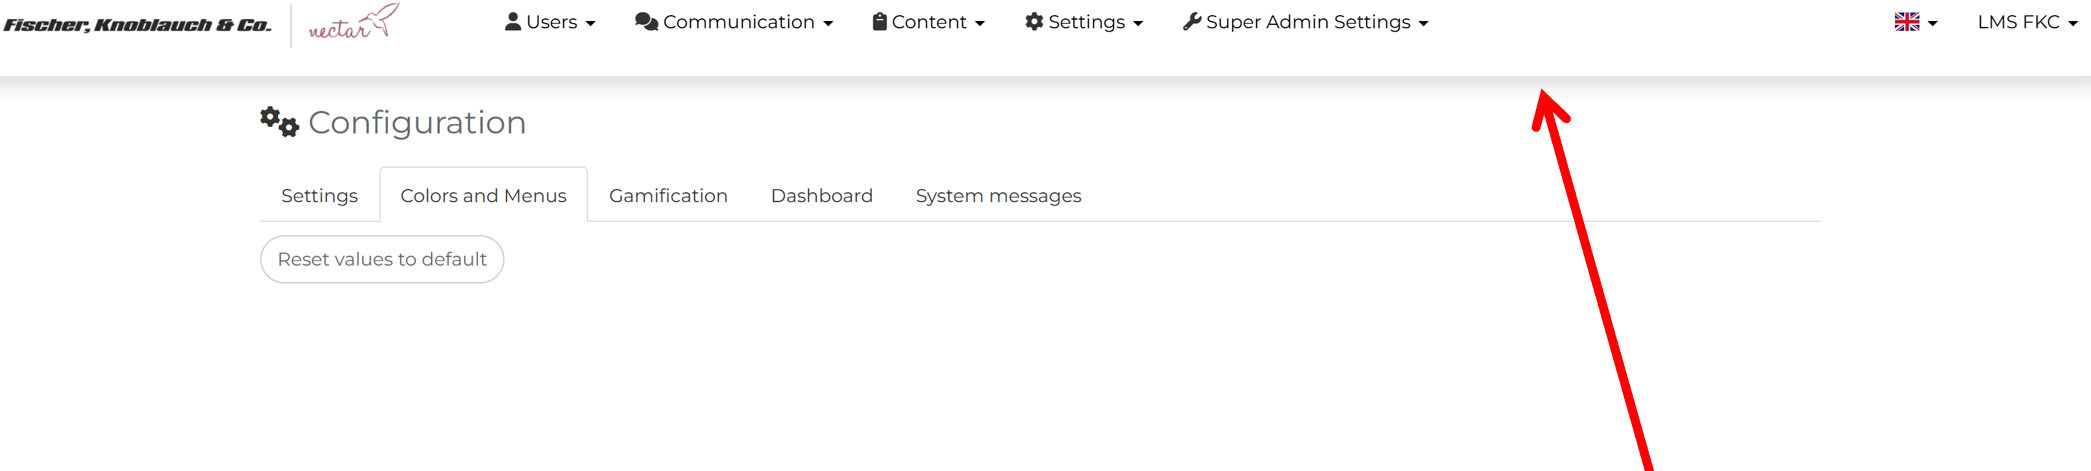This screenshot has height=471, width=2091.
Task: Open the Gamification tab
Action: [x=668, y=196]
